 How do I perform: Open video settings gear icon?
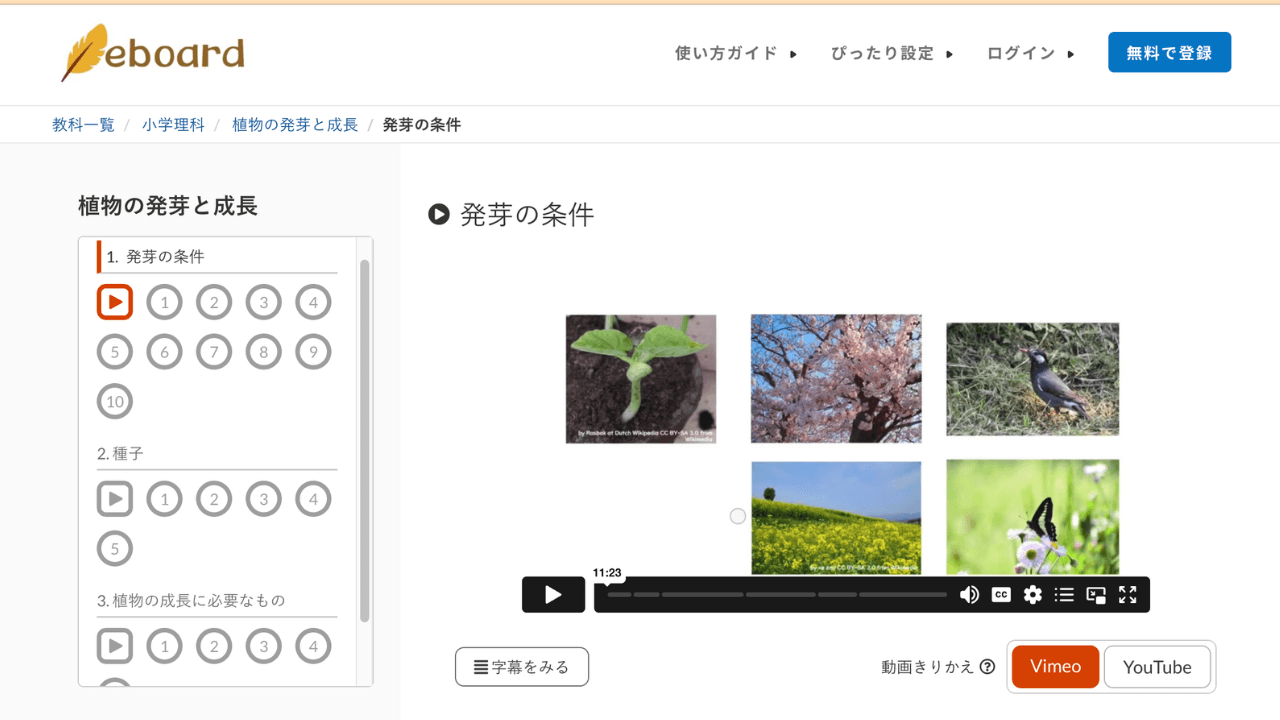[x=1033, y=595]
